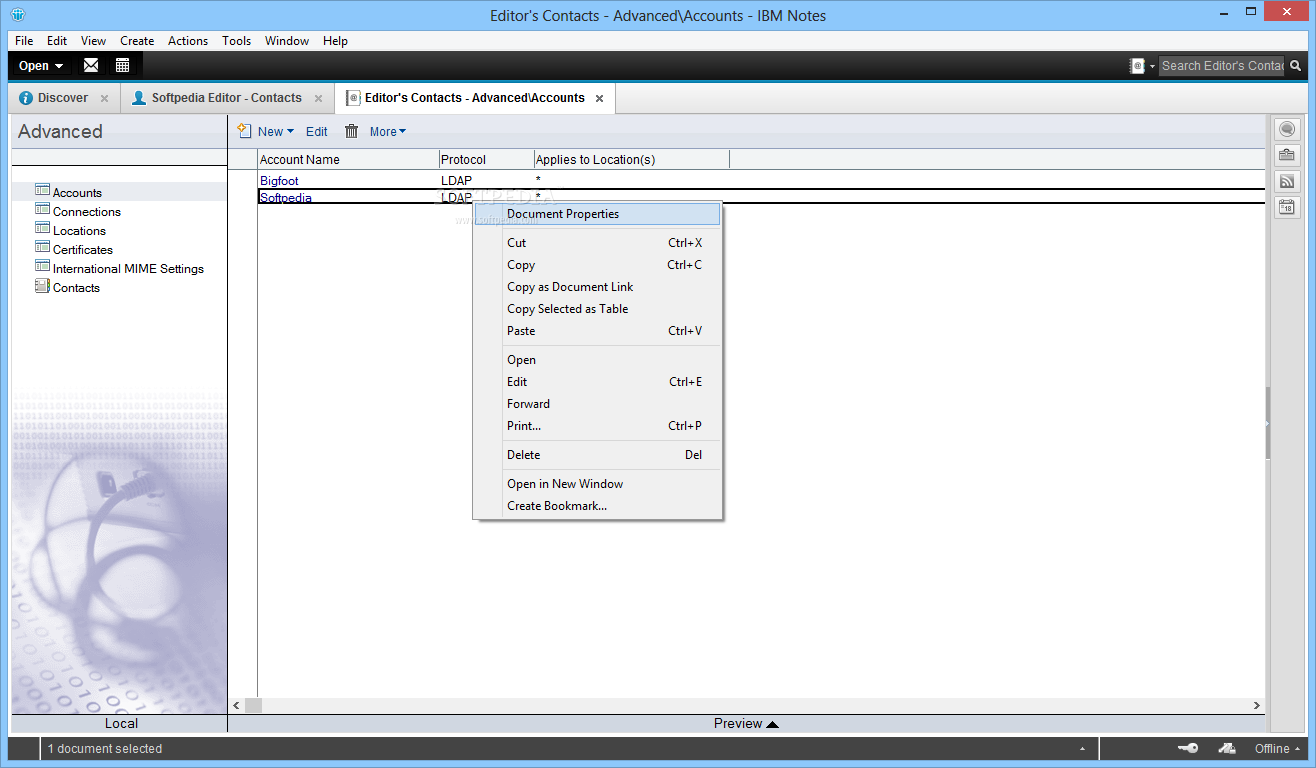Close the Softpedia Editor - Contacts tab

click(x=319, y=98)
